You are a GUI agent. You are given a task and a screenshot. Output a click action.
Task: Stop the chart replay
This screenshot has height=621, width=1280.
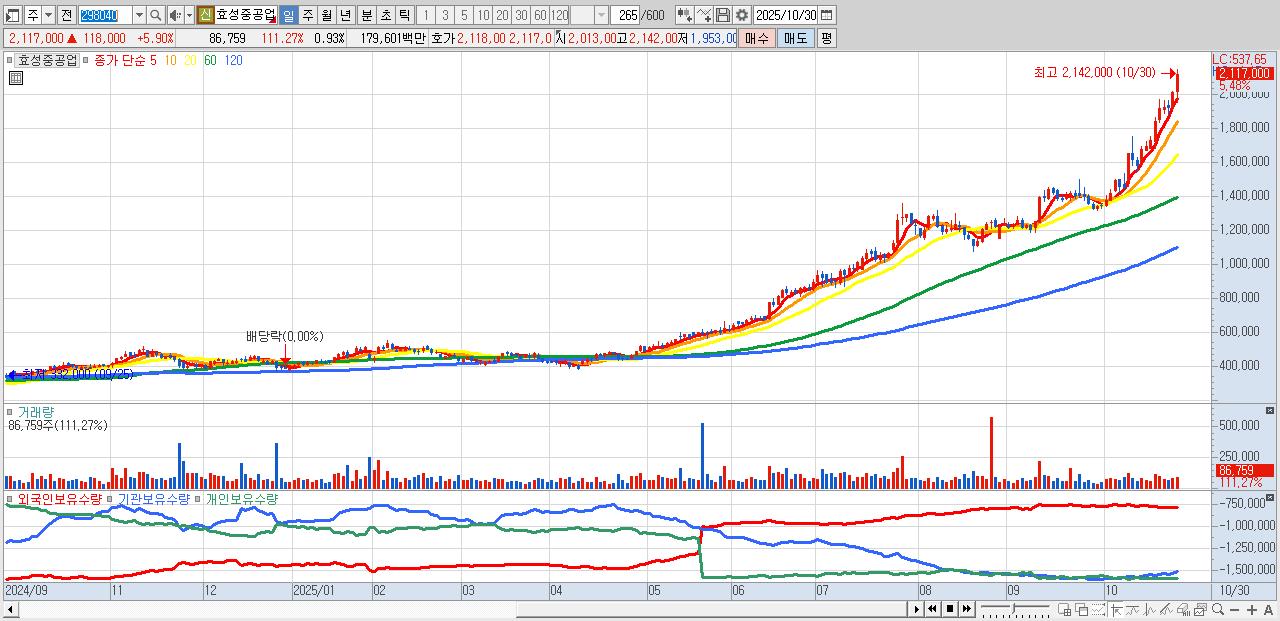coord(950,609)
